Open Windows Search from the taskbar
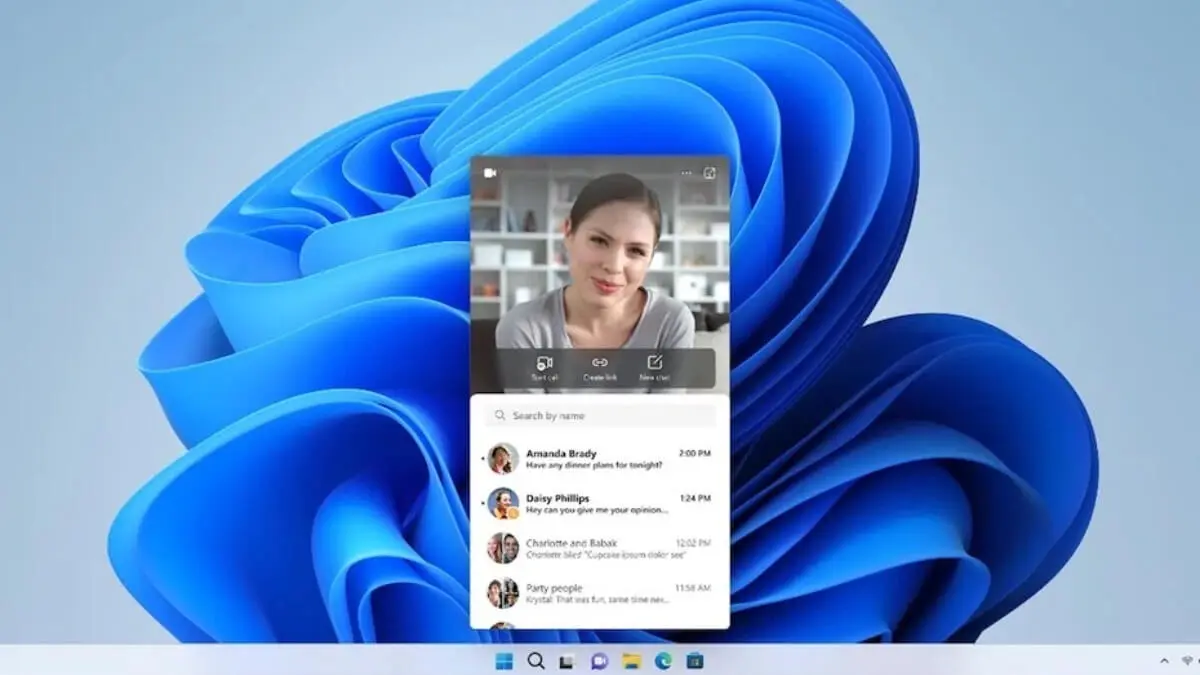This screenshot has width=1200, height=675. click(x=534, y=661)
